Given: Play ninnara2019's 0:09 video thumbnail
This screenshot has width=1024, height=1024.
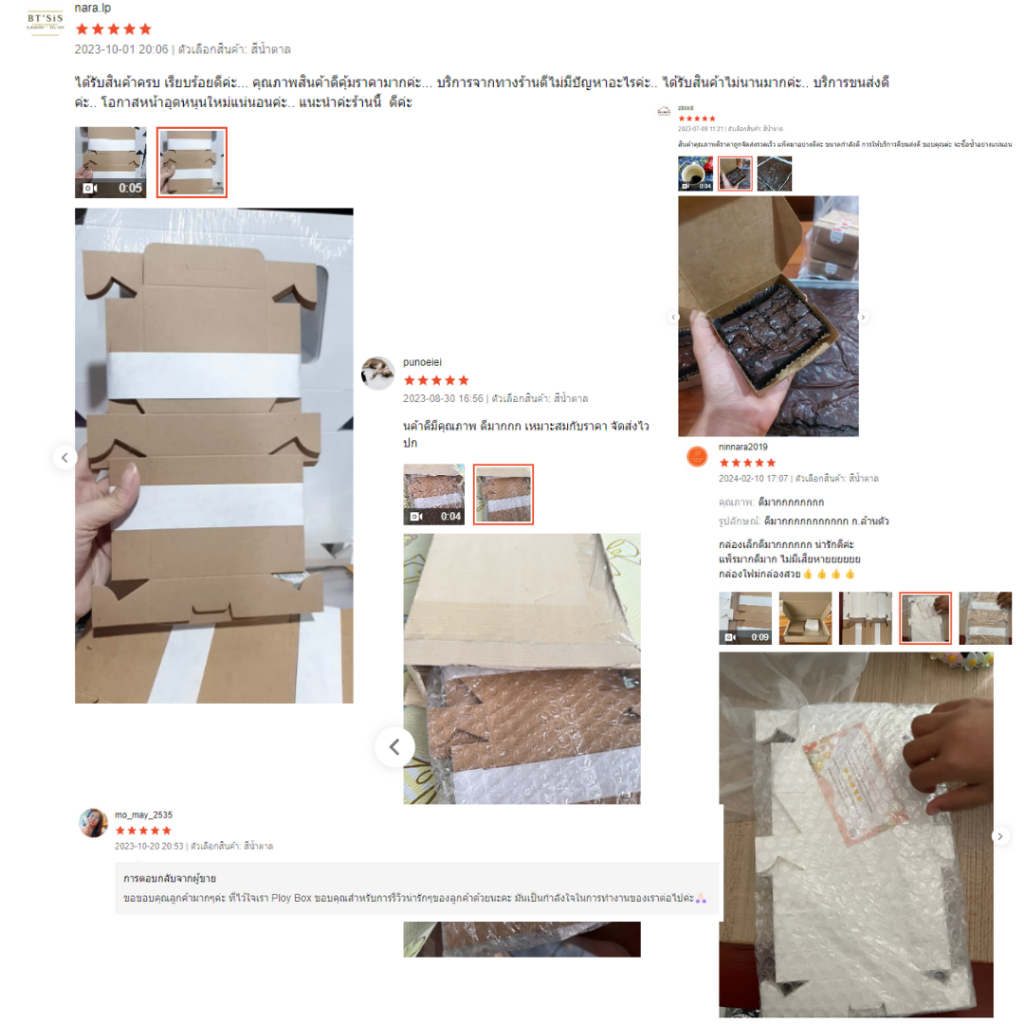Looking at the screenshot, I should 745,618.
